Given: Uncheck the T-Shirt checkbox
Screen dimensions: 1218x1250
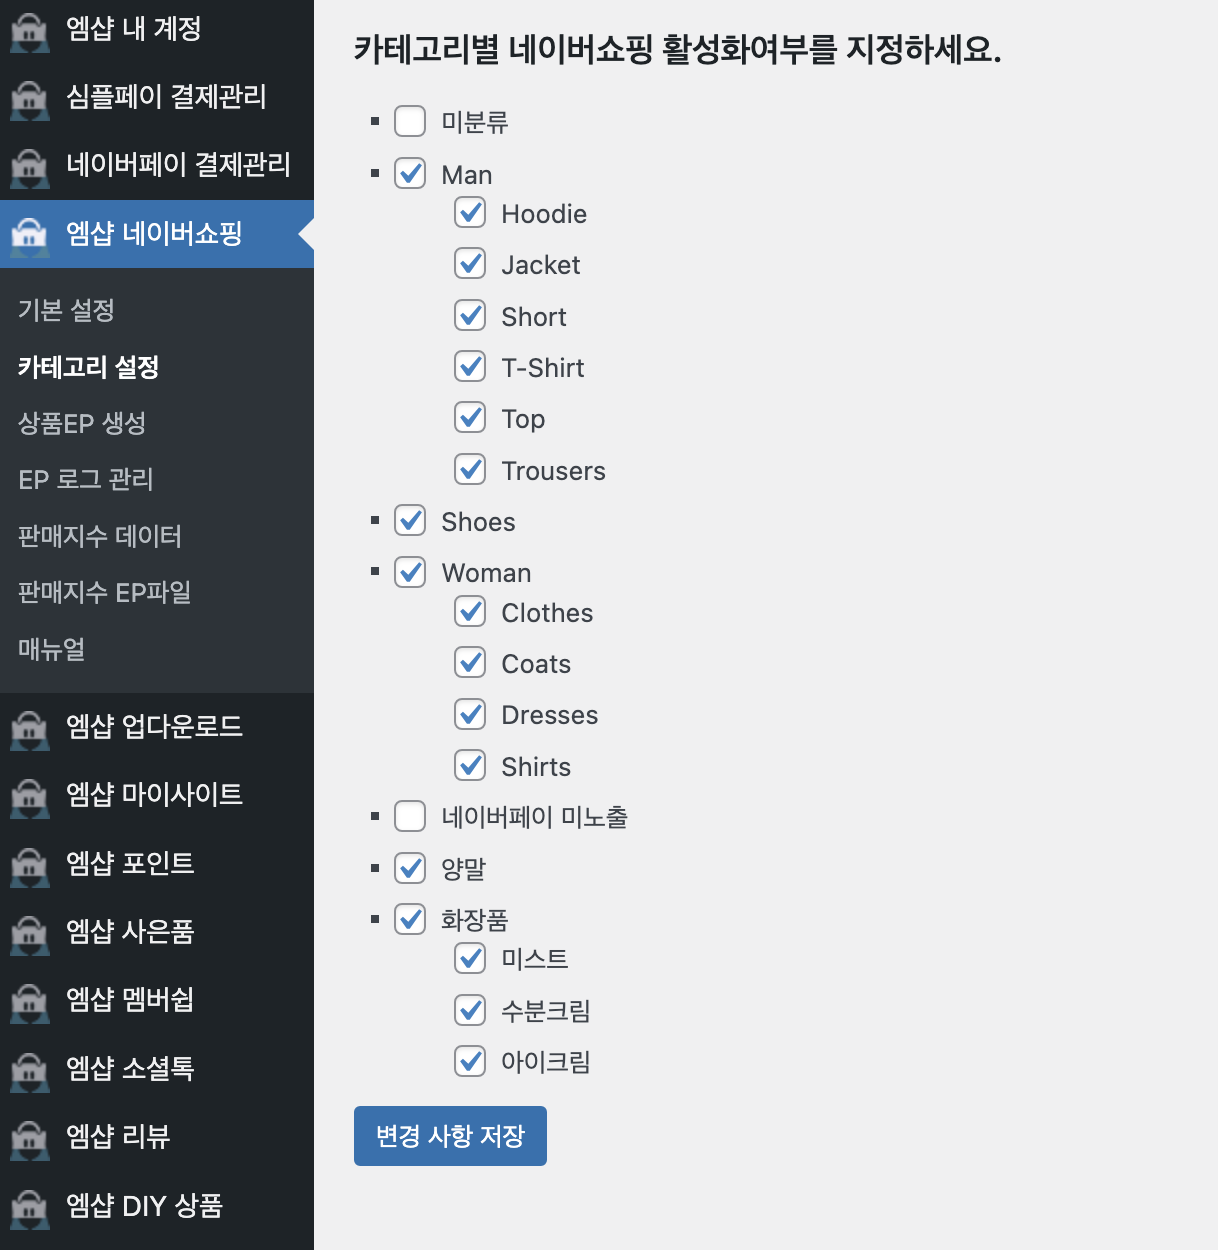Looking at the screenshot, I should coord(470,366).
